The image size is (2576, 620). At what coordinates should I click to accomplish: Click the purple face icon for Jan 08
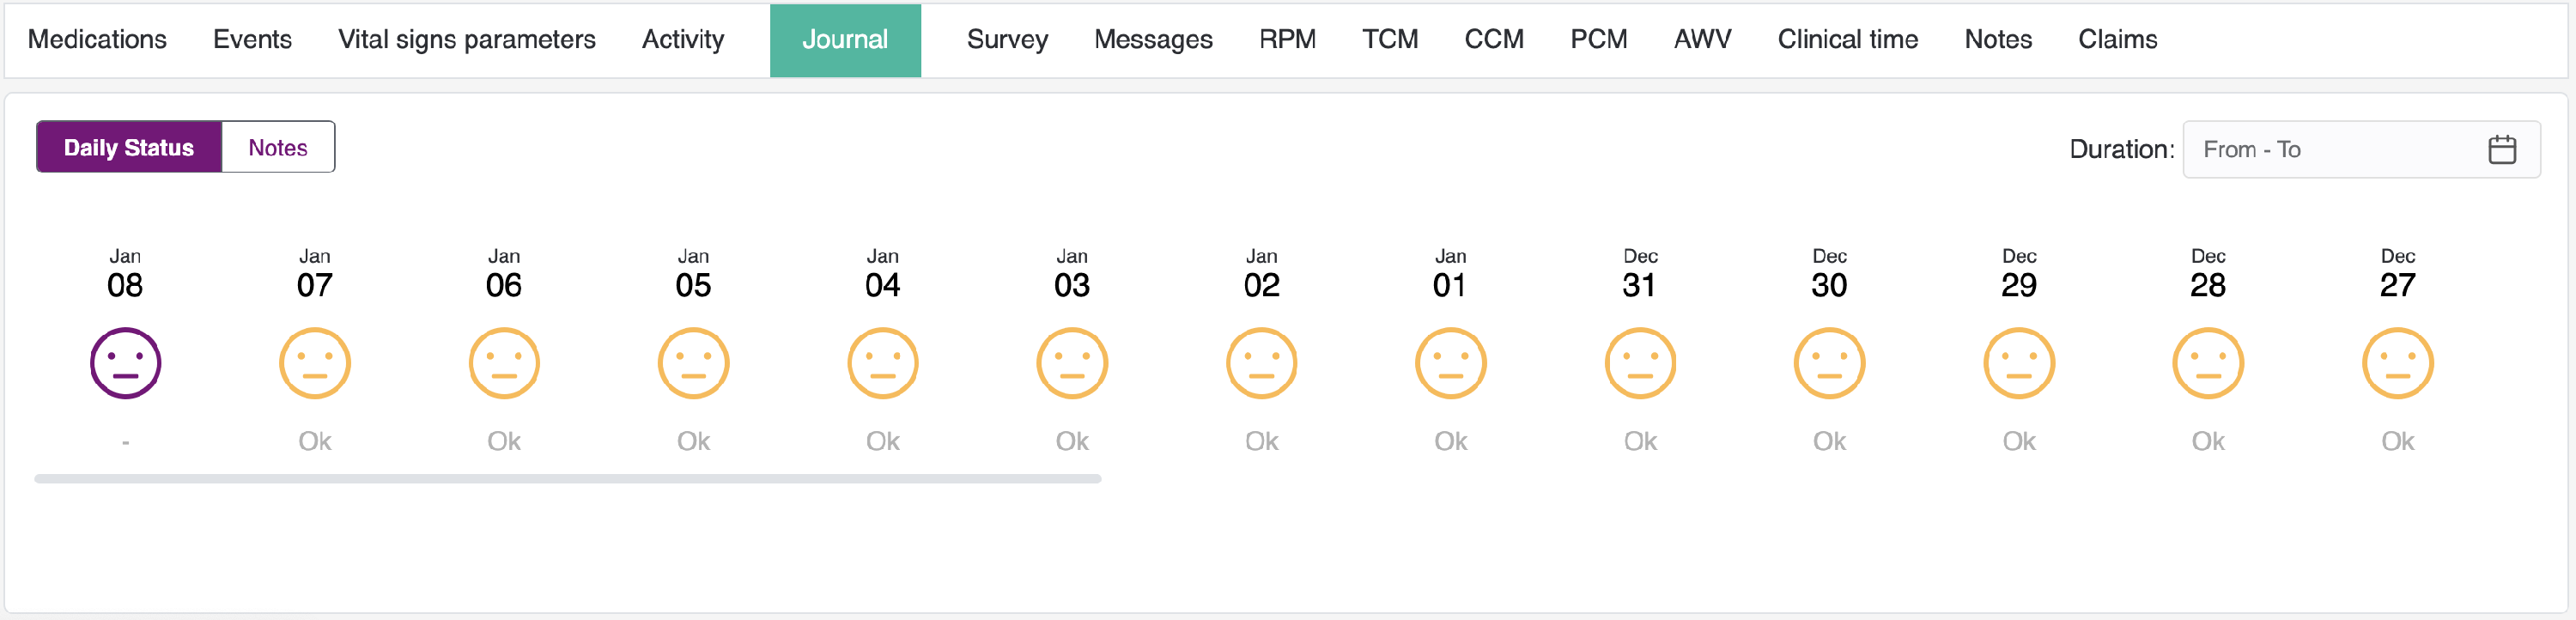click(125, 363)
